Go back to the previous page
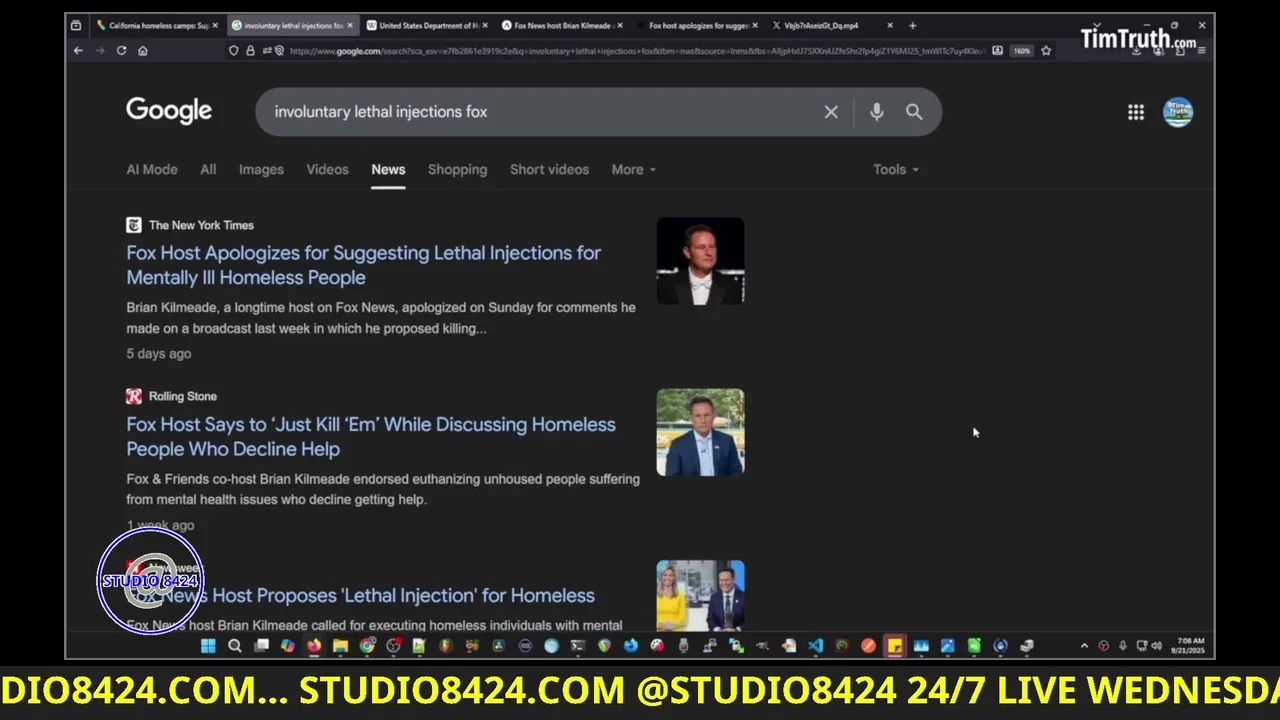 click(x=78, y=50)
